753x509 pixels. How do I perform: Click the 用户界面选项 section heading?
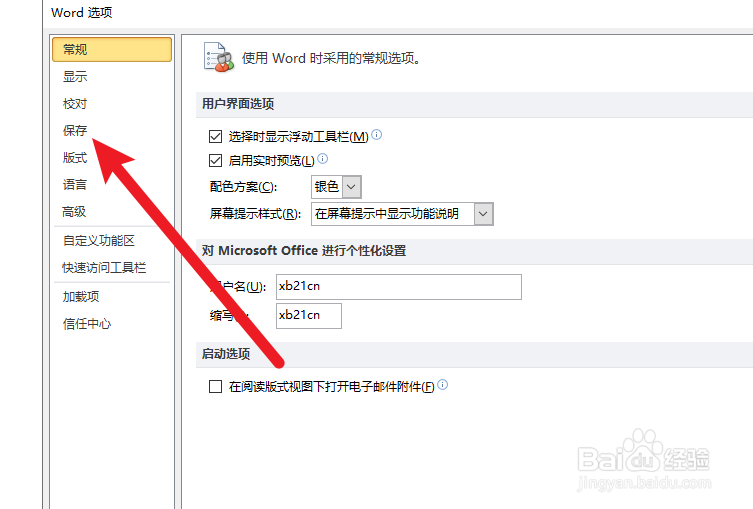click(x=238, y=104)
